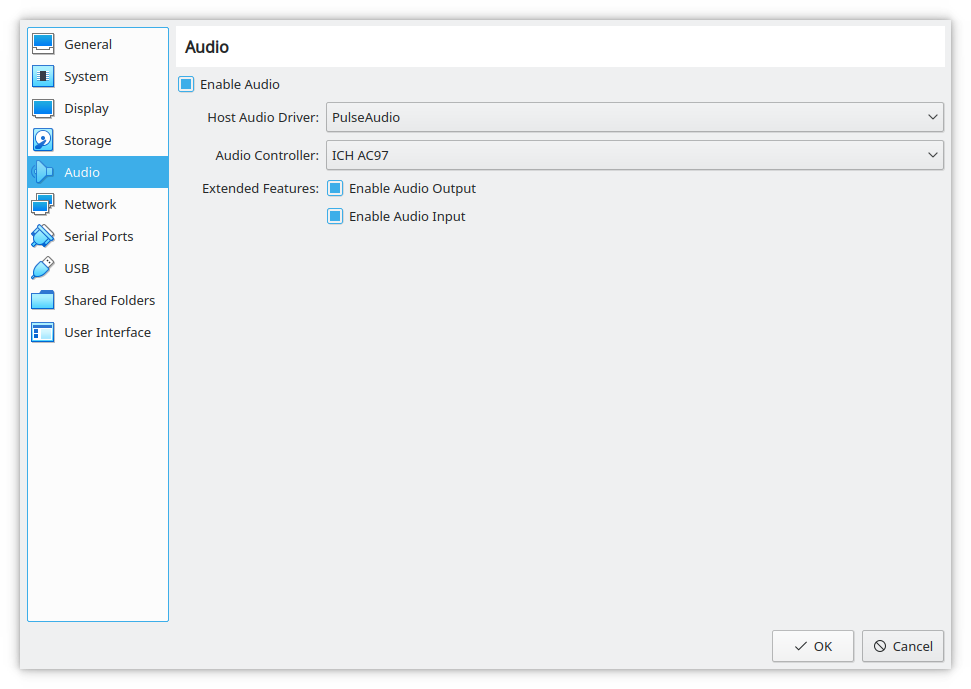Select the Network computers icon
The width and height of the screenshot is (971, 689).
pyautogui.click(x=43, y=204)
